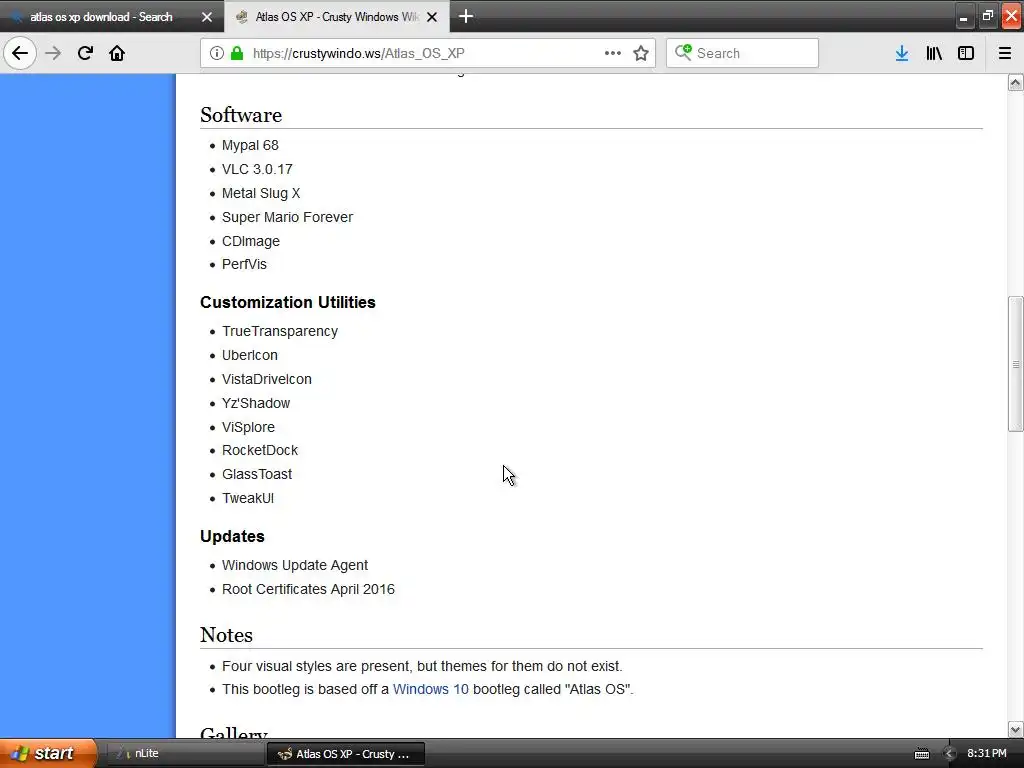The height and width of the screenshot is (768, 1024).
Task: Open the Windows Start menu
Action: point(48,753)
